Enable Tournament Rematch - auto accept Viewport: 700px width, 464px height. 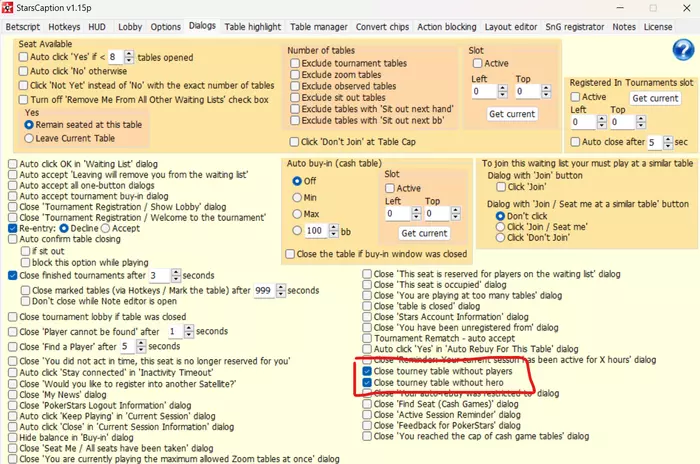[367, 338]
